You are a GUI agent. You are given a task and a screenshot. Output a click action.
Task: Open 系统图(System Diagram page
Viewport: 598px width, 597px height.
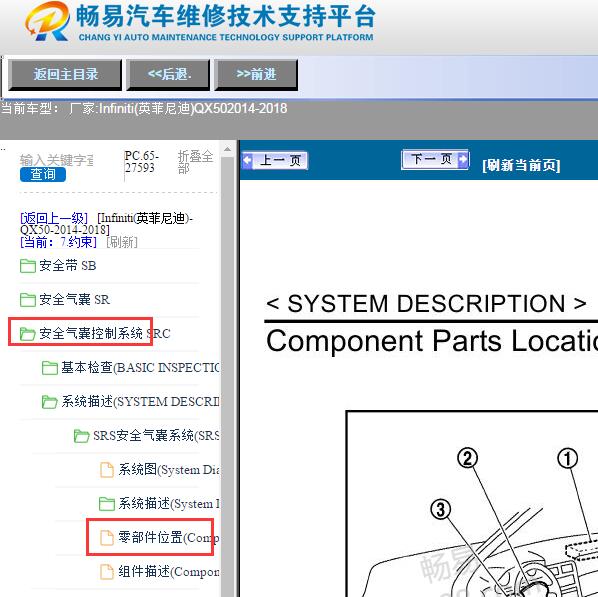pos(169,469)
